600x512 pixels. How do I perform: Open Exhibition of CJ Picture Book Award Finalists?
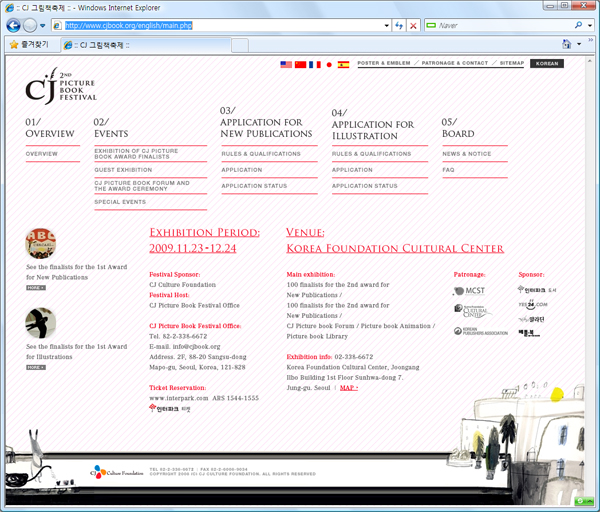[136, 154]
